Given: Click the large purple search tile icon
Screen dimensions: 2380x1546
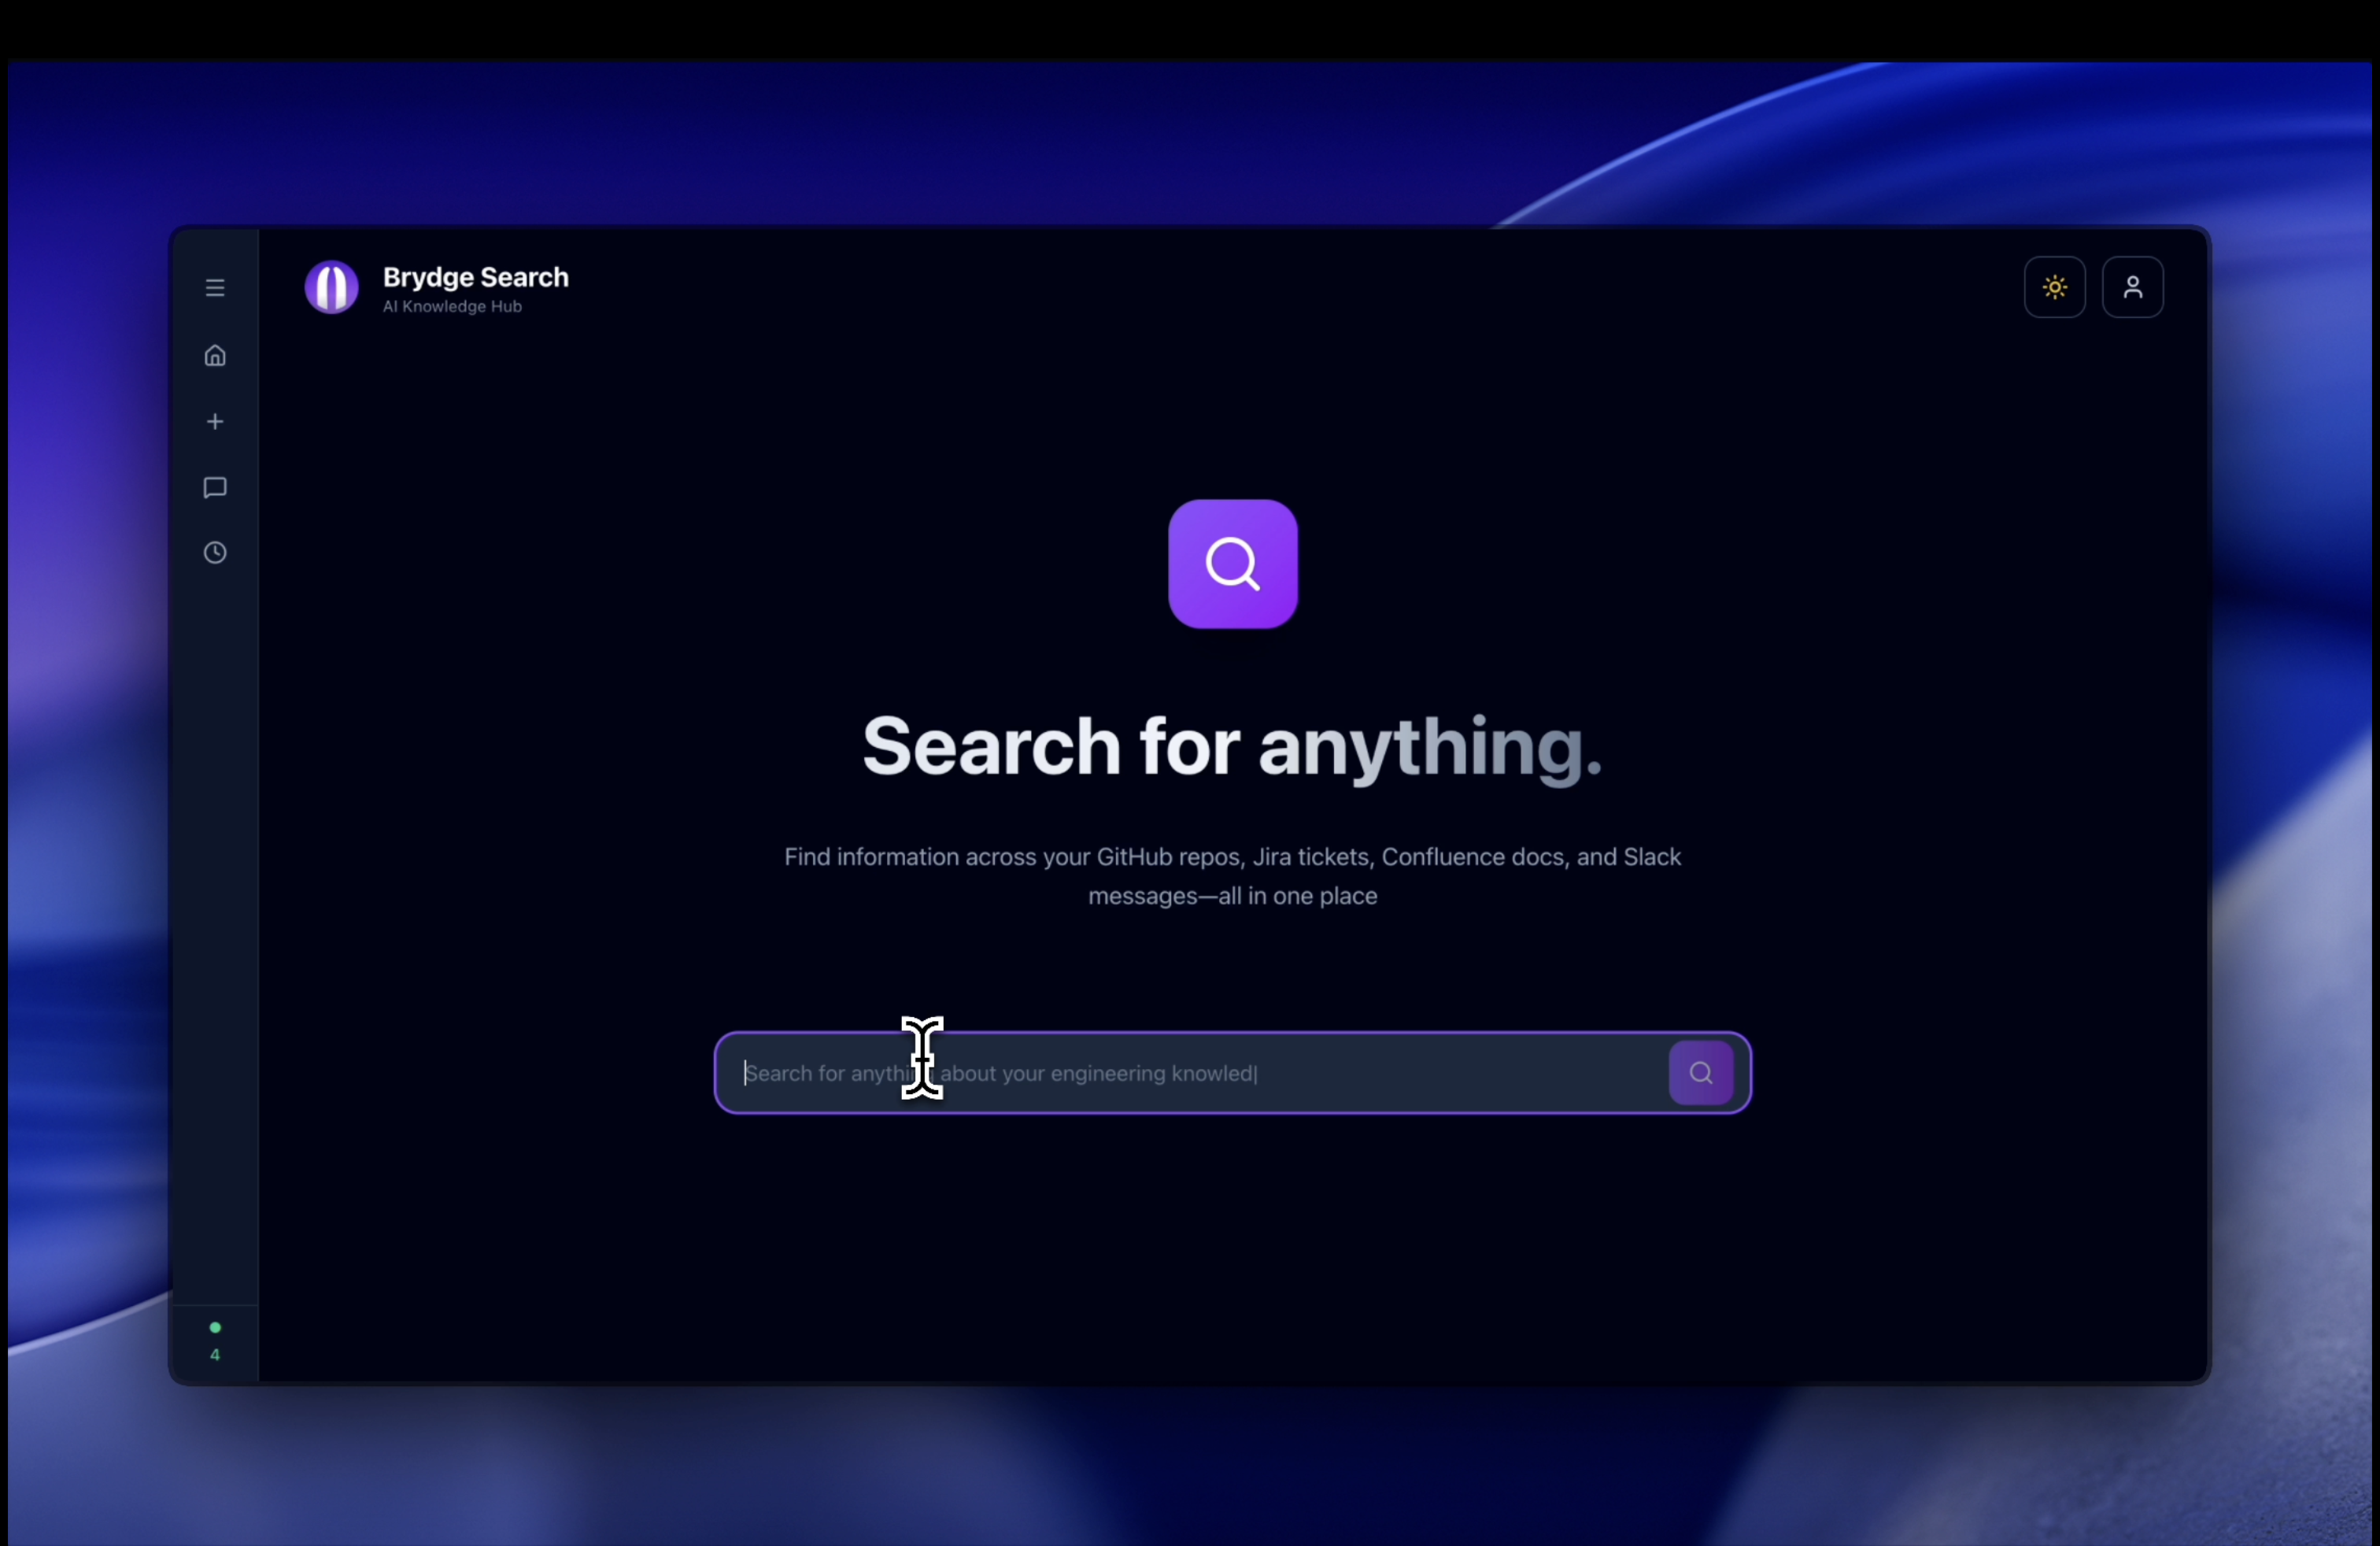Looking at the screenshot, I should pyautogui.click(x=1232, y=564).
